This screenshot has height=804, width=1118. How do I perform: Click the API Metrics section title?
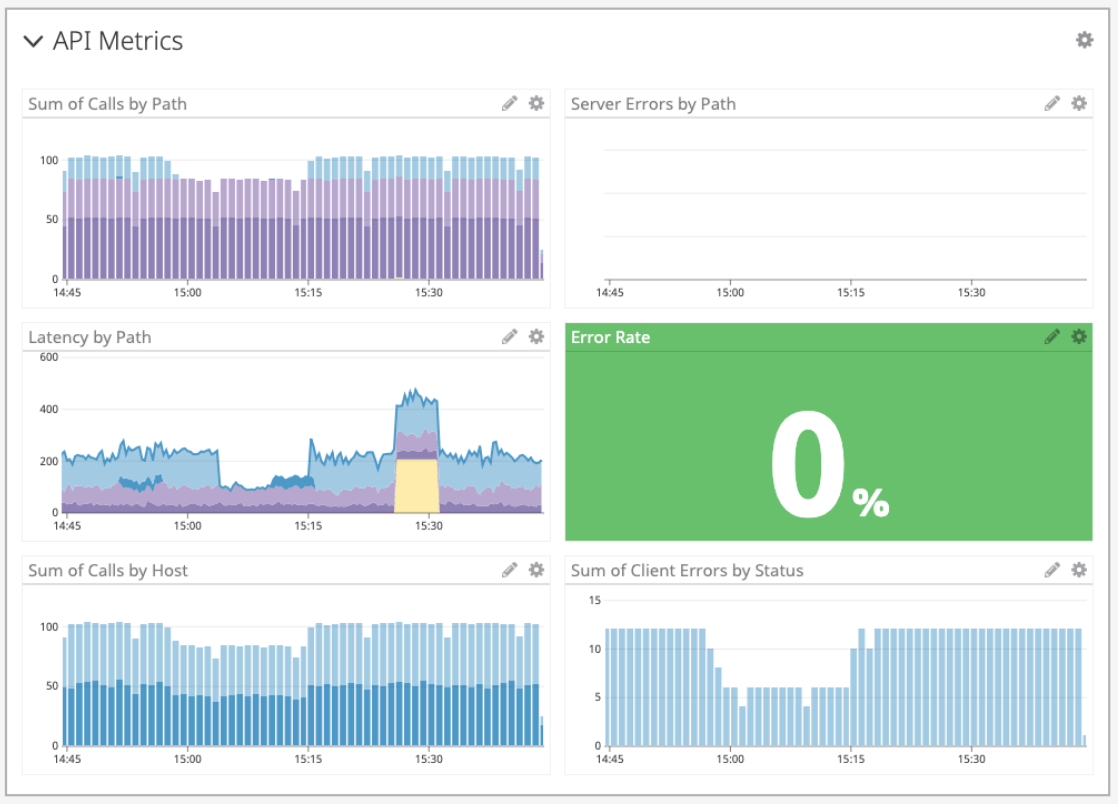[x=118, y=41]
